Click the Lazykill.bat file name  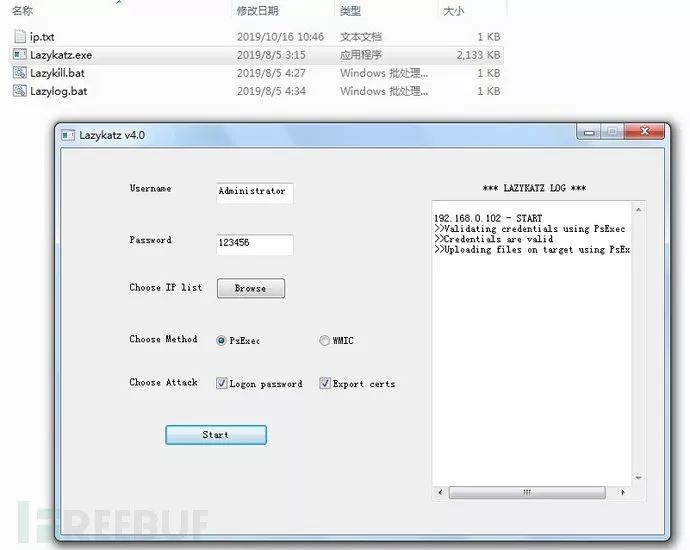[x=57, y=73]
